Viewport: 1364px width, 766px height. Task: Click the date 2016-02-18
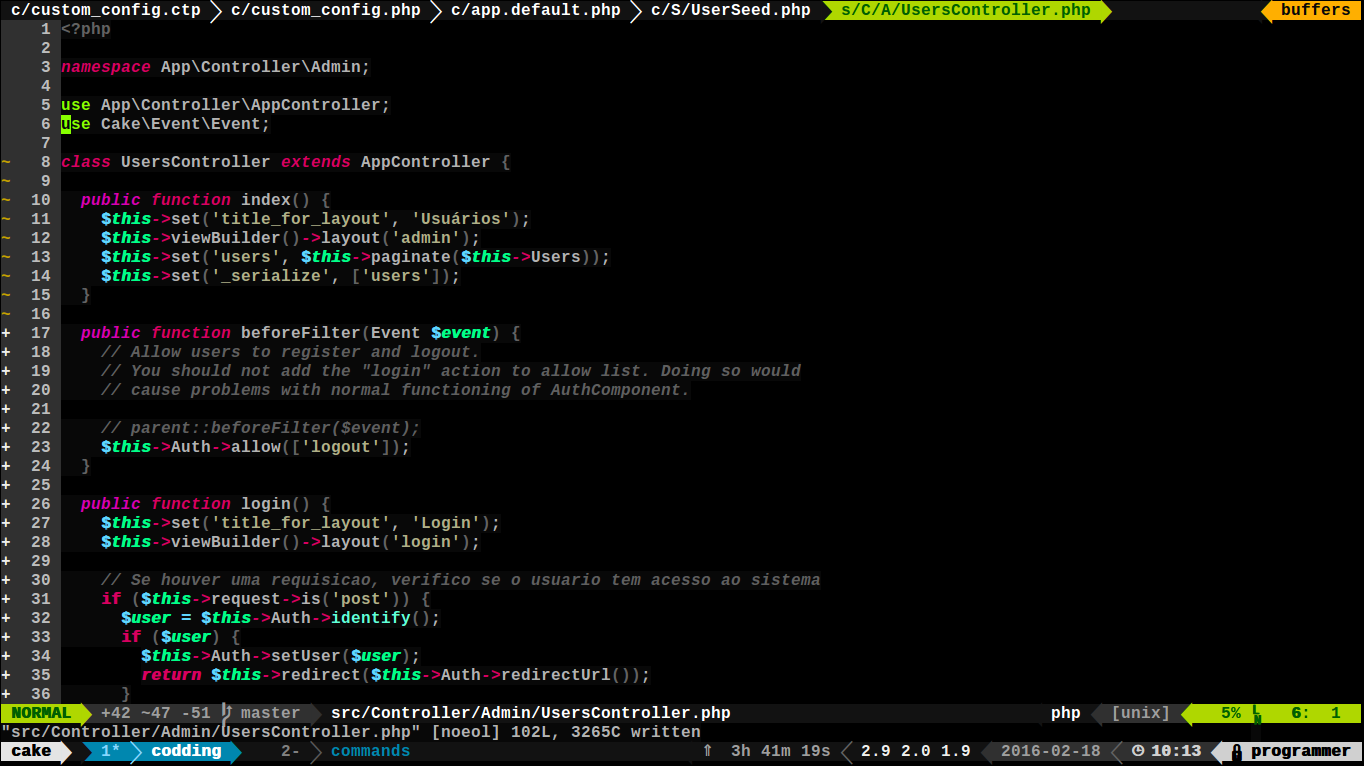[1050, 751]
